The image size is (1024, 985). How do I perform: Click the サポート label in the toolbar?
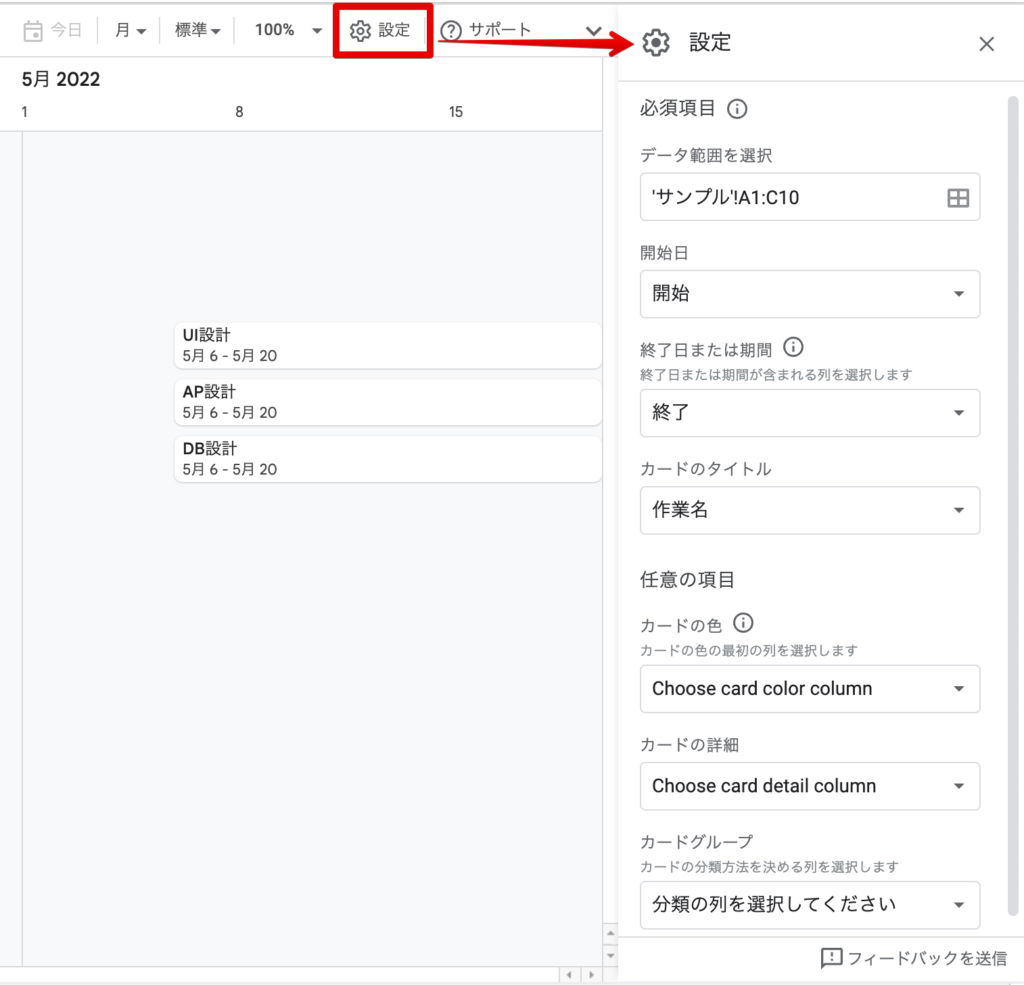[x=500, y=30]
